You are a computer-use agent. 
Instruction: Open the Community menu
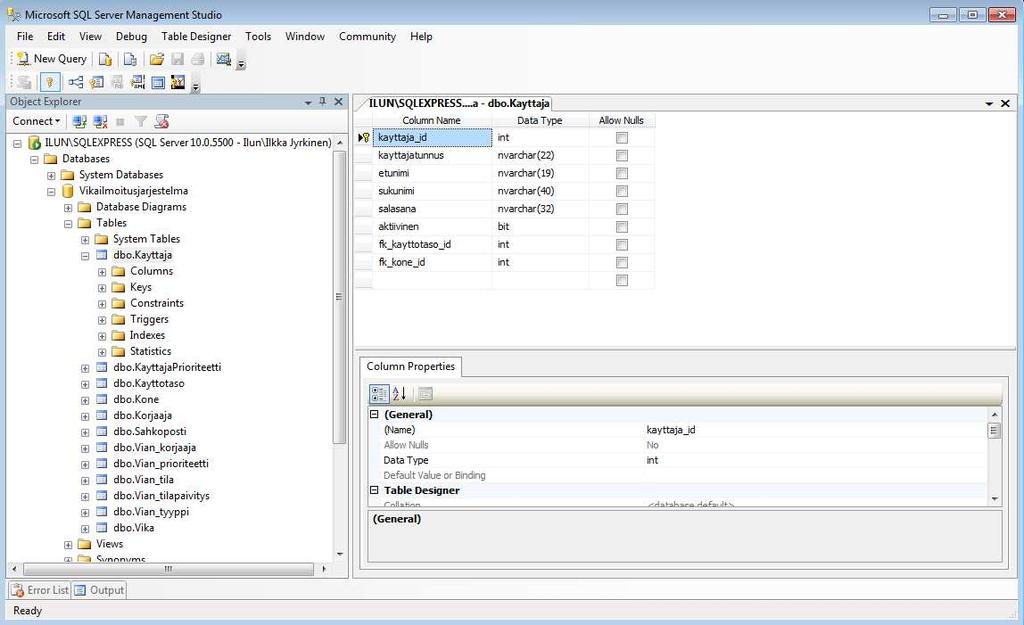coord(367,37)
